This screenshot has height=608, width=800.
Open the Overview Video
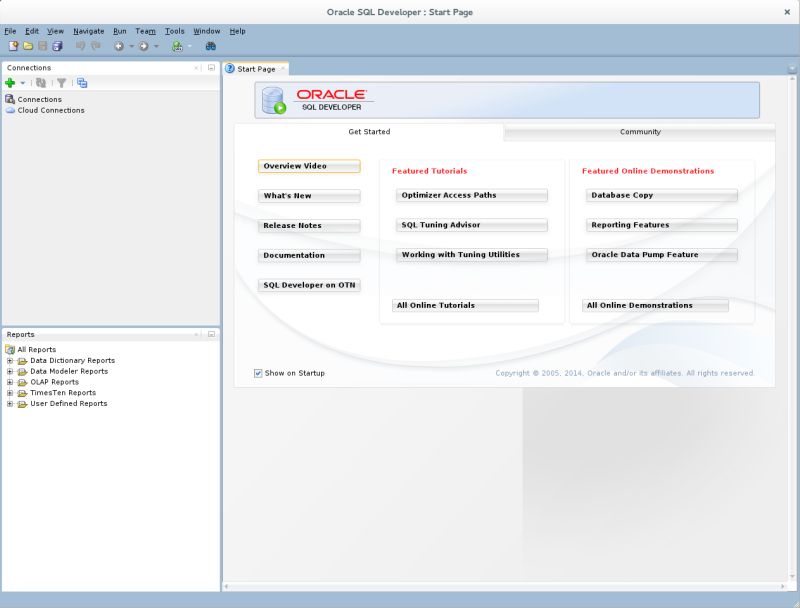306,166
